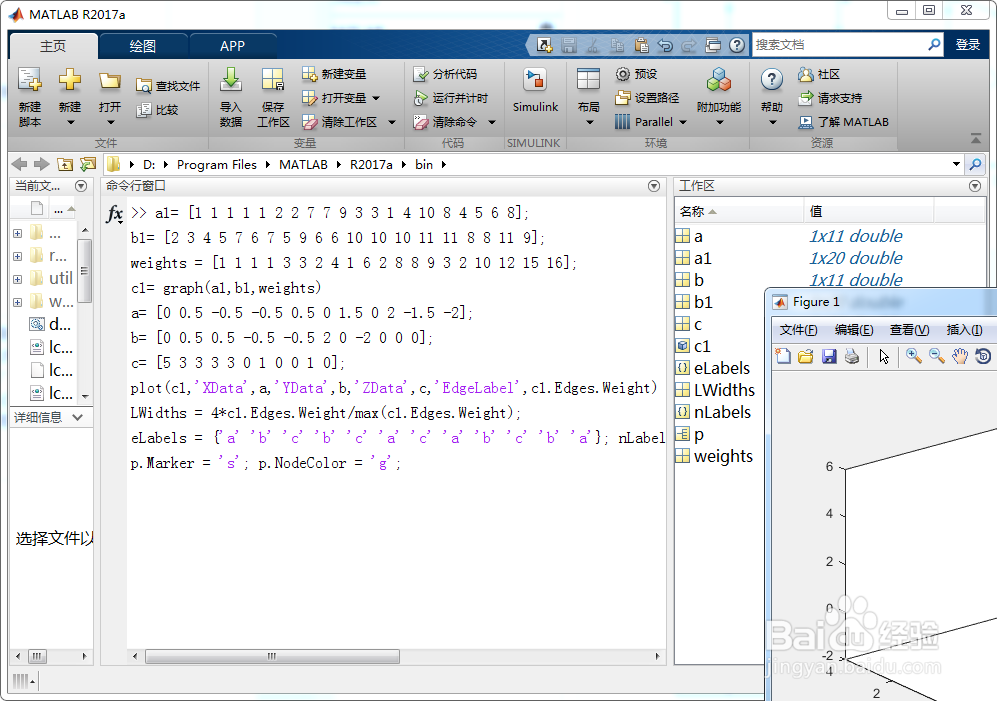Screen dimensions: 997x701
Task: Click the Zoom In tool in Figure 1
Action: pyautogui.click(x=914, y=356)
